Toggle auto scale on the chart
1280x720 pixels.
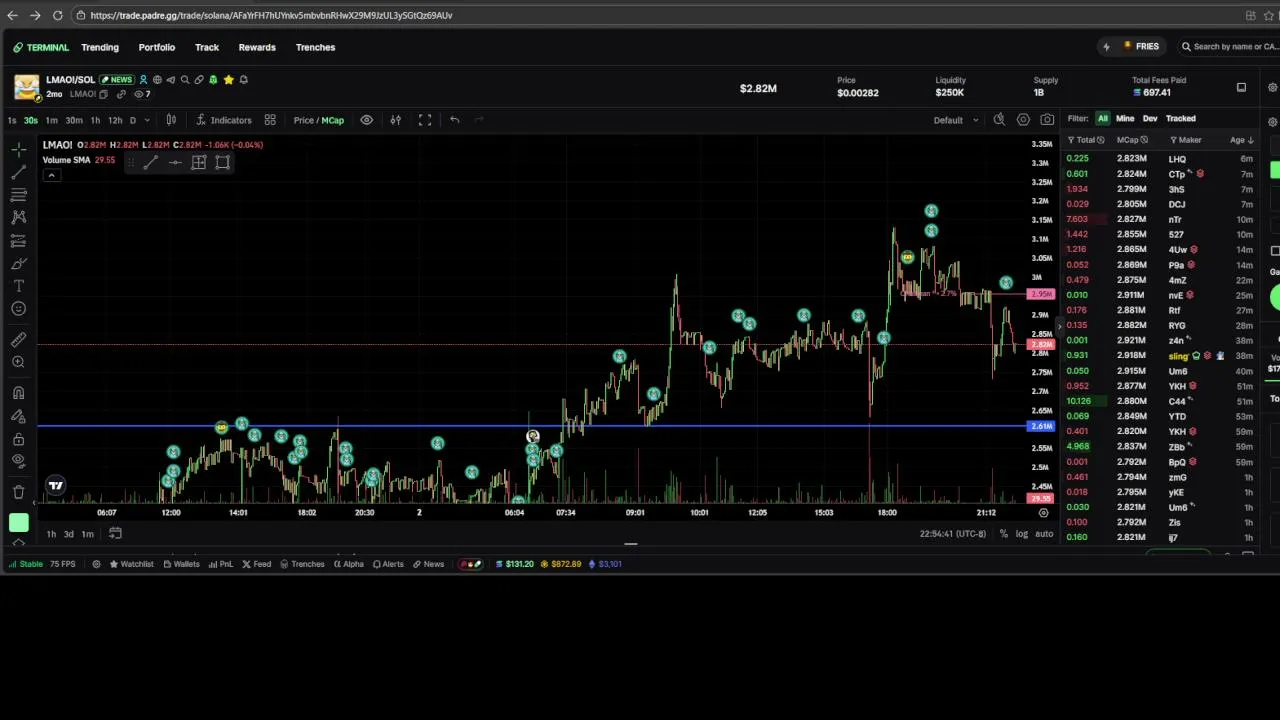[1044, 534]
